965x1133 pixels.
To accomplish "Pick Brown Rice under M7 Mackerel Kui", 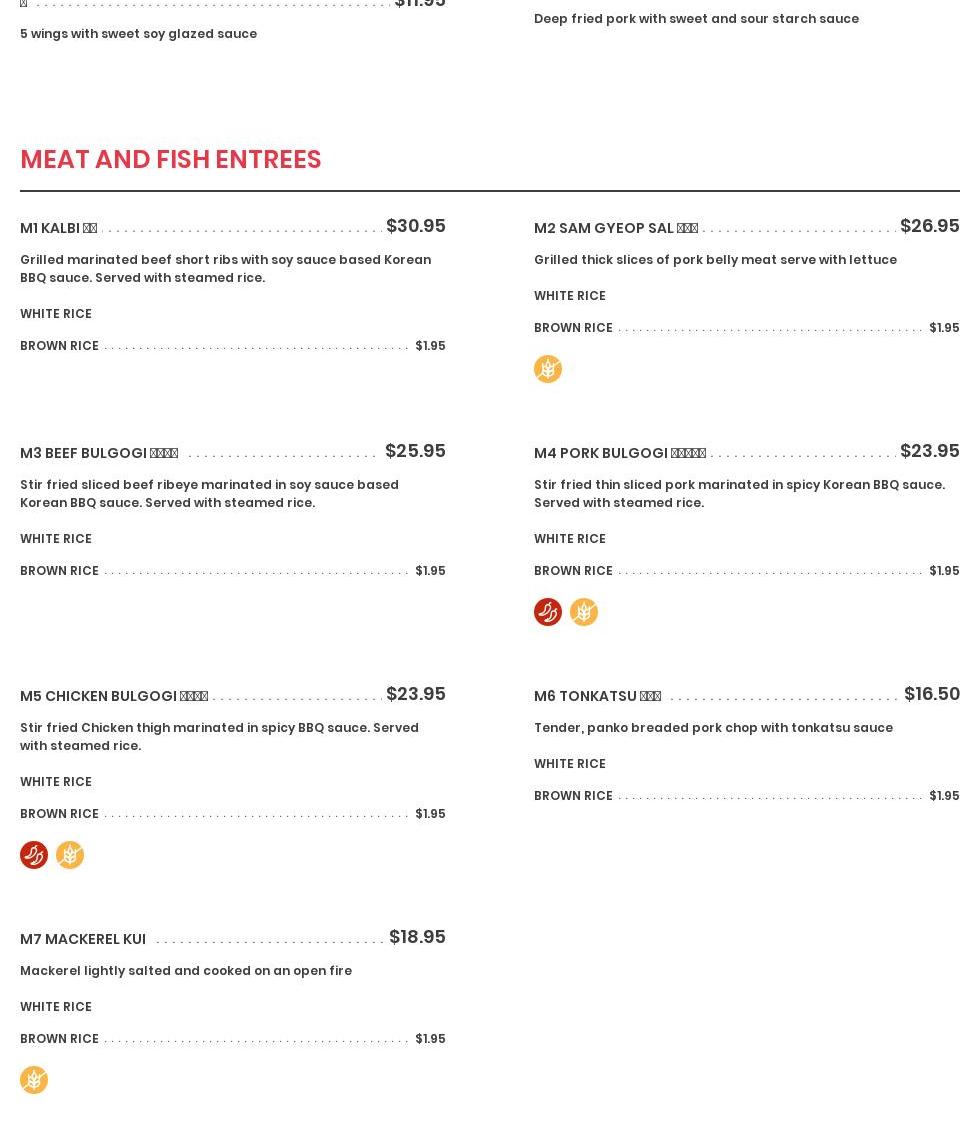I will (59, 1039).
